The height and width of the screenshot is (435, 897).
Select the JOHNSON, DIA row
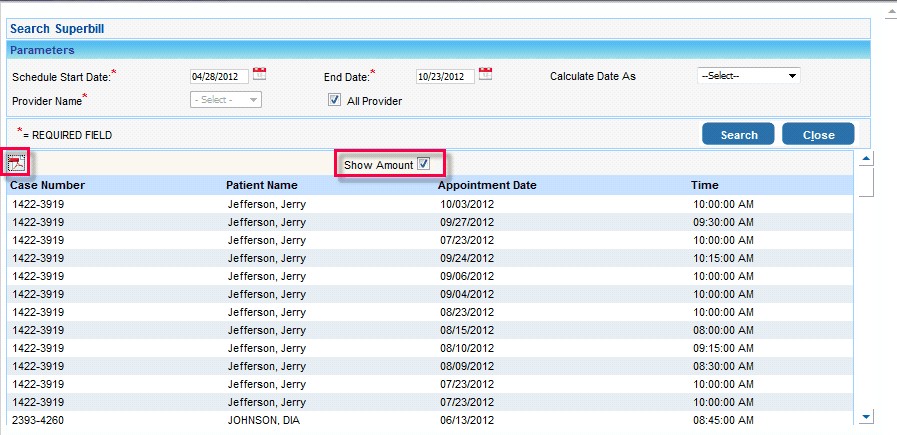[x=265, y=419]
